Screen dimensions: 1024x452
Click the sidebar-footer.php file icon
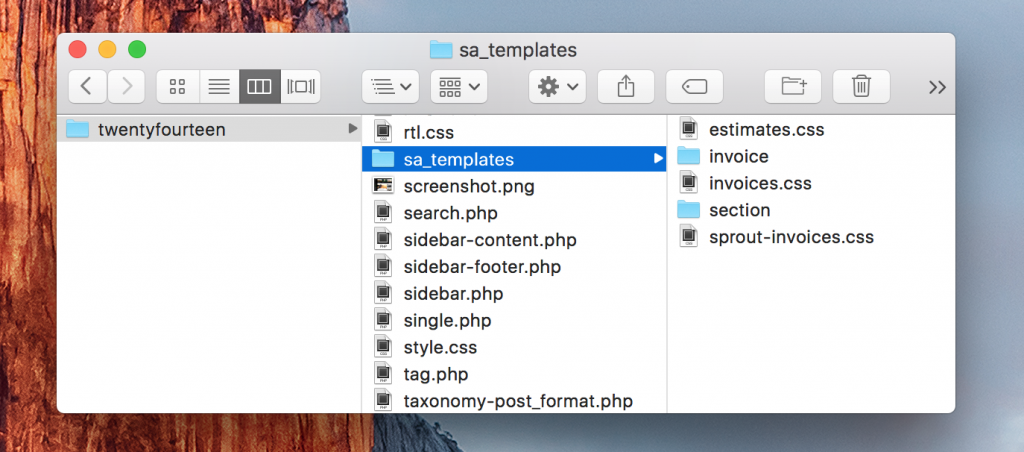pyautogui.click(x=383, y=266)
